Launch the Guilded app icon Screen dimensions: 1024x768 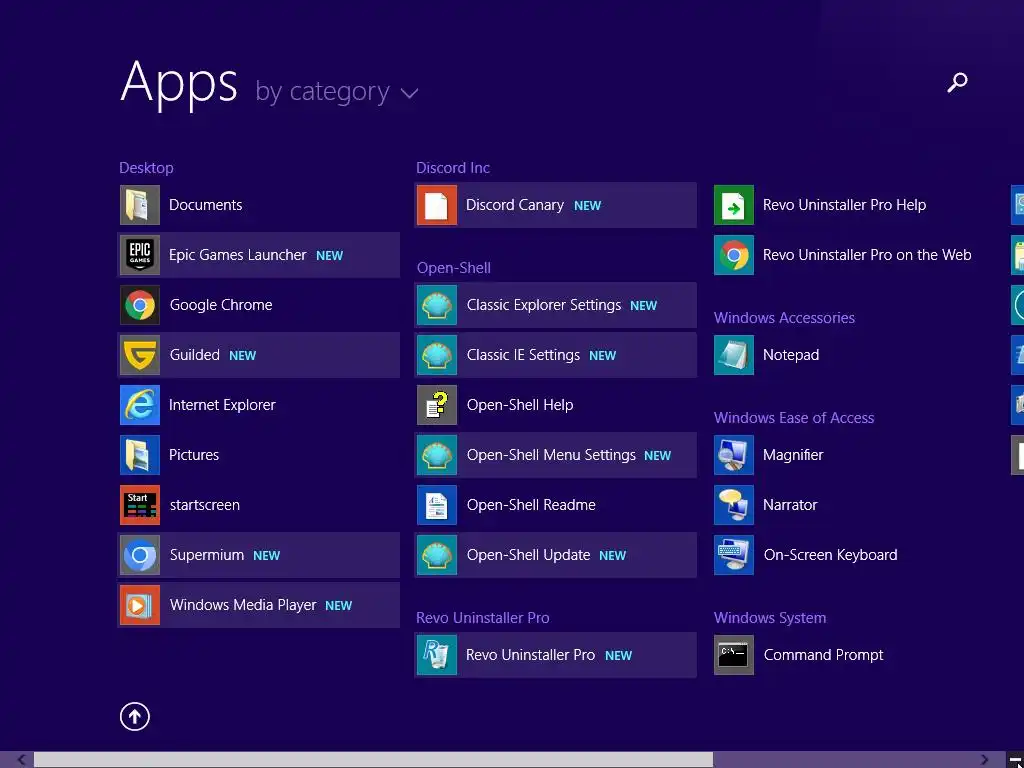pyautogui.click(x=140, y=355)
